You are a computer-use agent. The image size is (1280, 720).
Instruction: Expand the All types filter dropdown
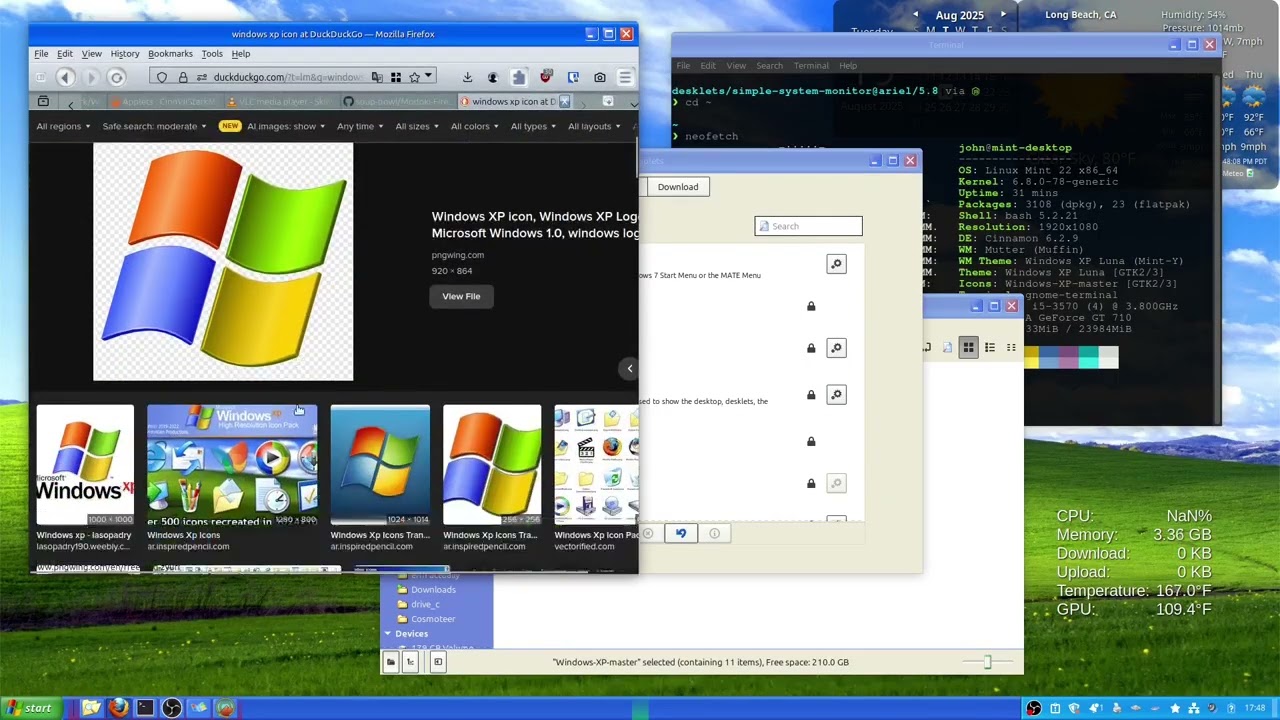[534, 126]
